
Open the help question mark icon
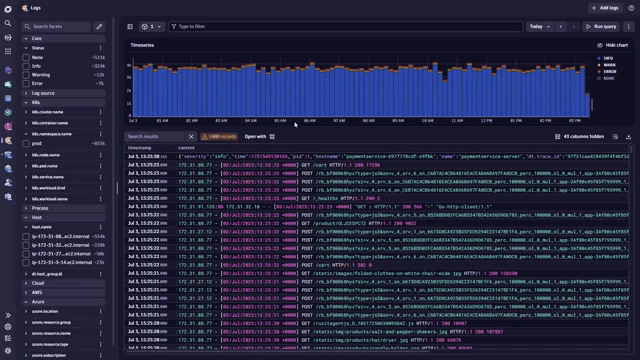click(x=631, y=8)
